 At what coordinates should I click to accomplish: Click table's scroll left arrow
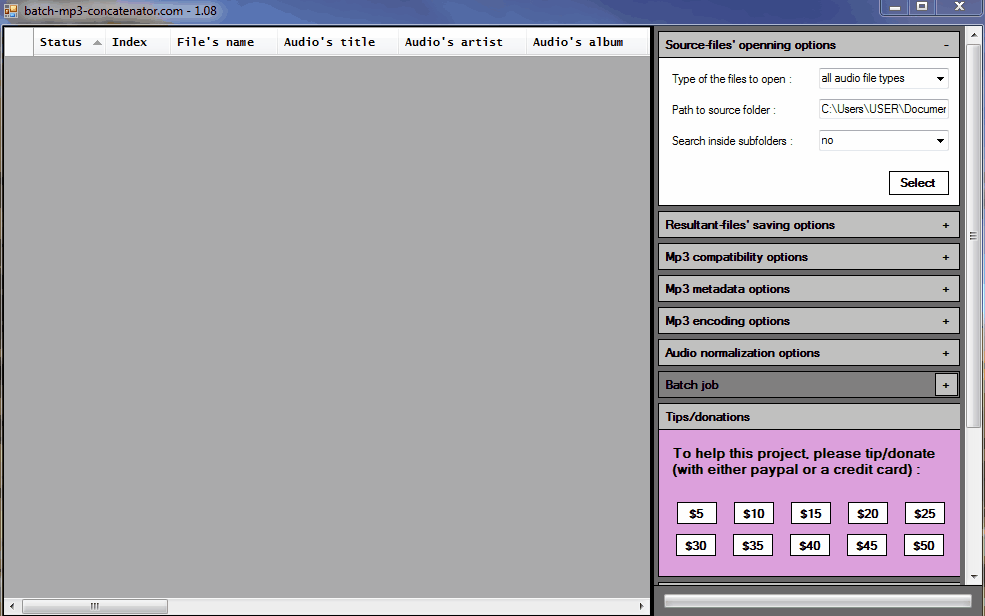point(12,606)
